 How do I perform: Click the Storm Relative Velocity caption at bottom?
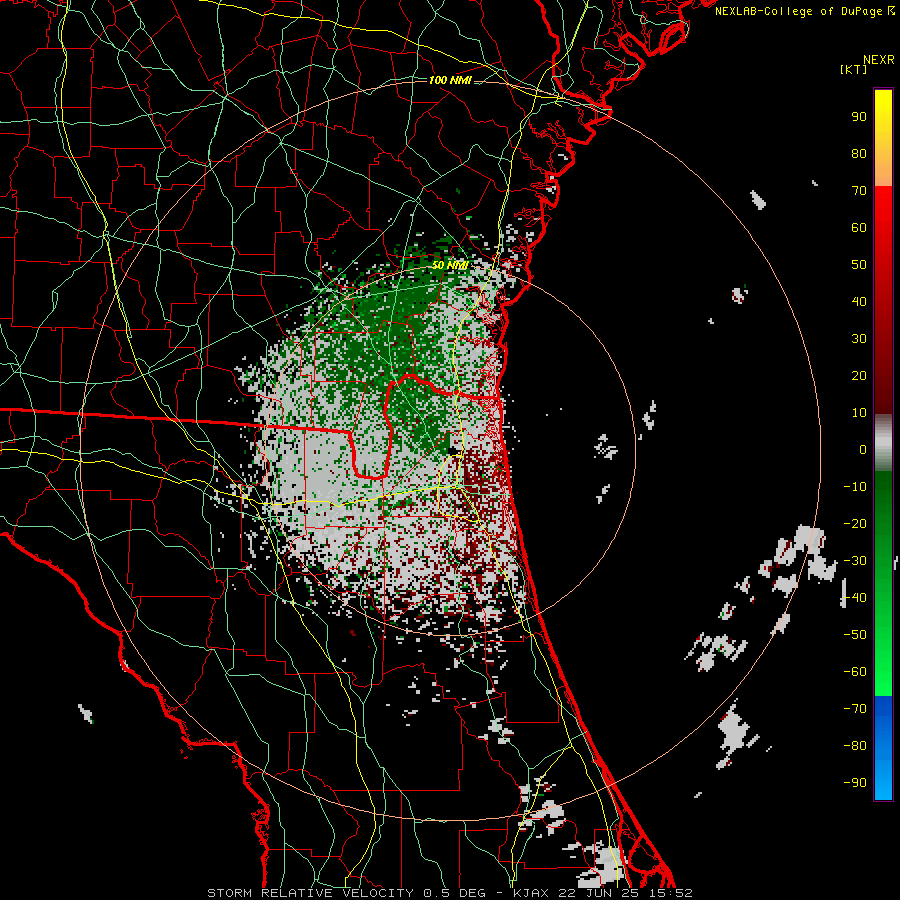[451, 893]
